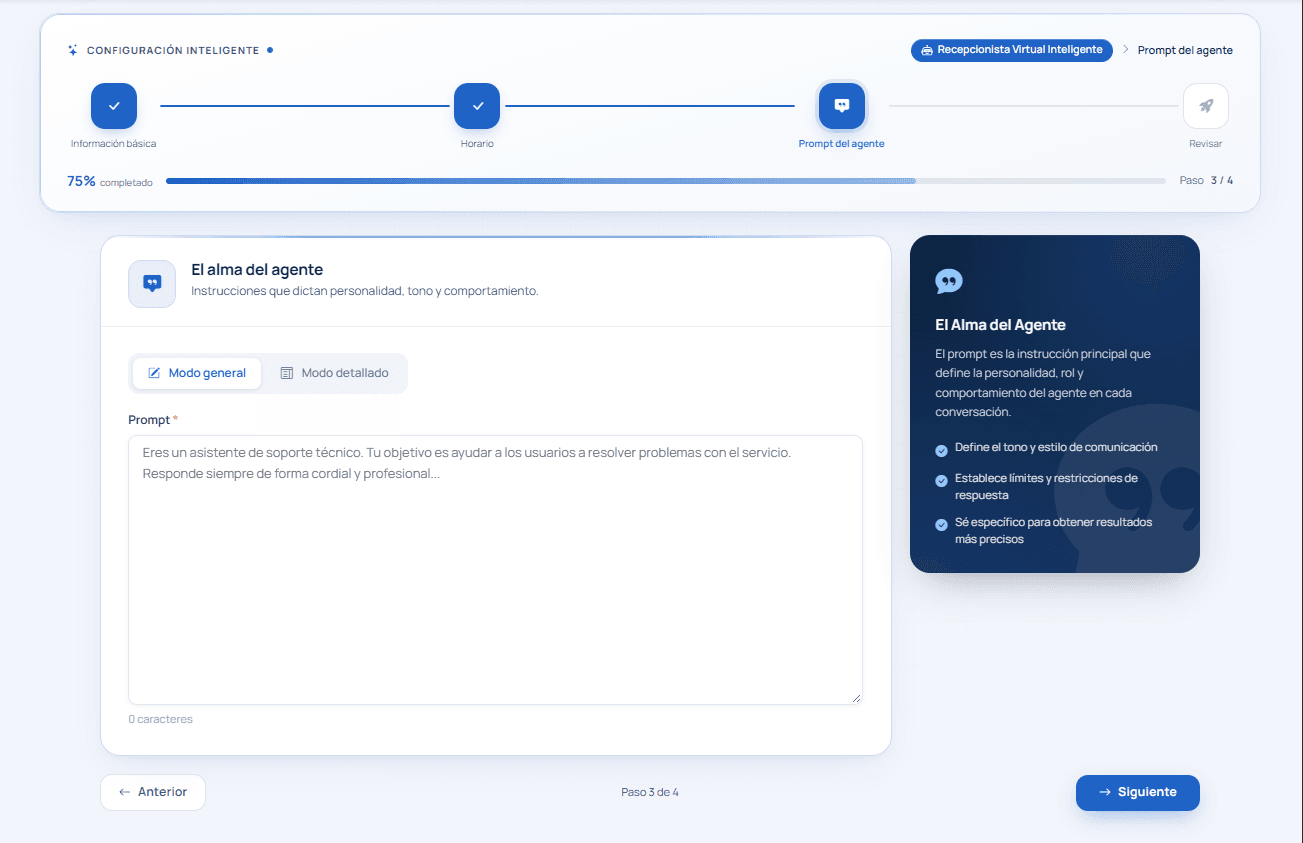Click the Prompt del agente breadcrumb text
This screenshot has height=843, width=1303.
(1185, 50)
